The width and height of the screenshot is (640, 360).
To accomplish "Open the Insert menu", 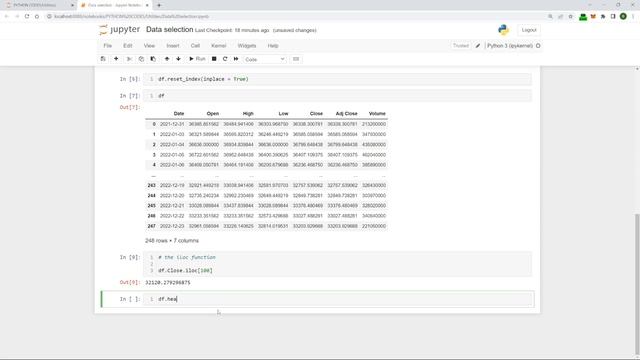I will point(173,46).
